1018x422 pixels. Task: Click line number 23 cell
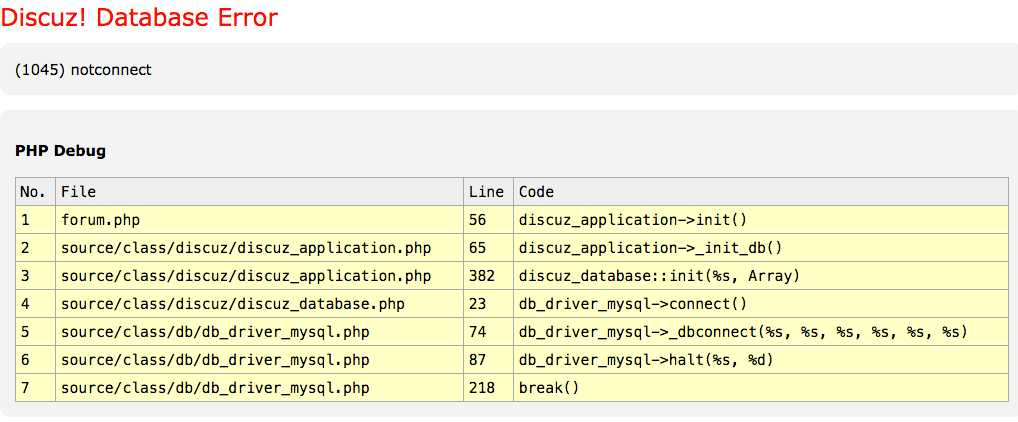pos(488,304)
